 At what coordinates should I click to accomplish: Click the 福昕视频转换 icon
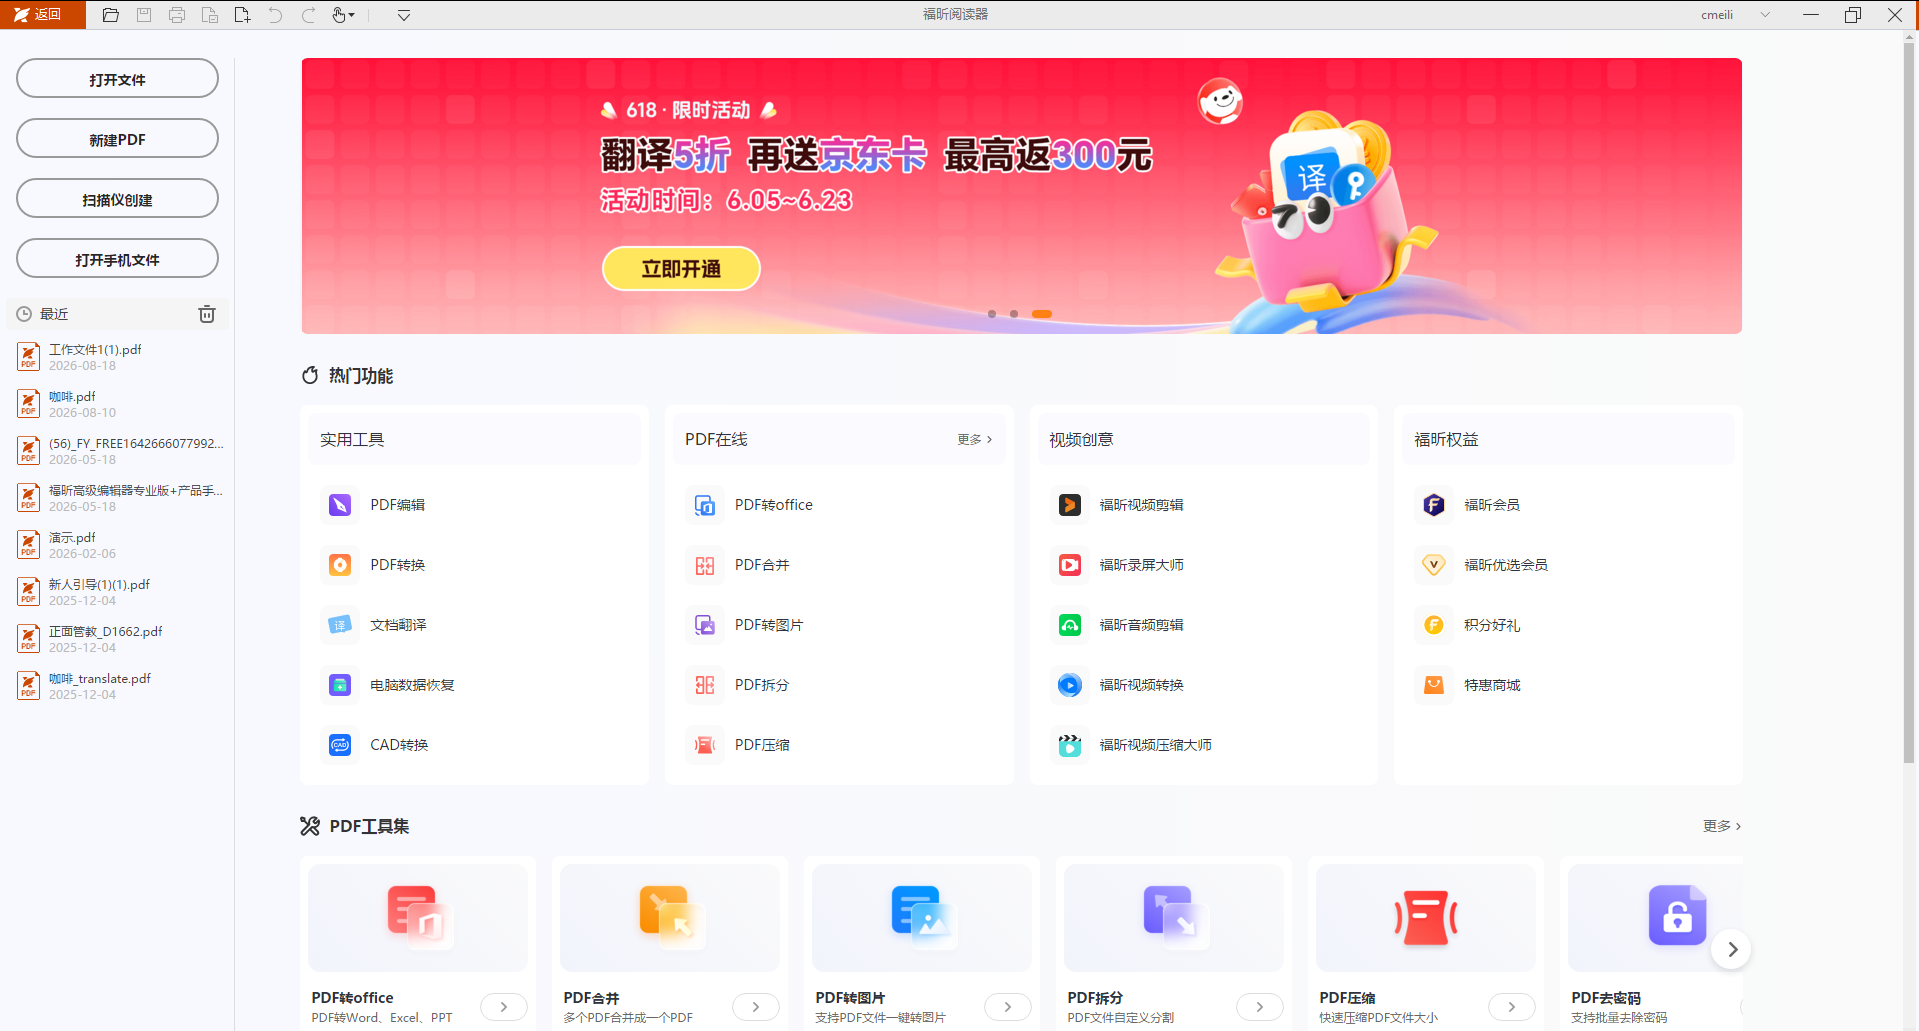1070,685
